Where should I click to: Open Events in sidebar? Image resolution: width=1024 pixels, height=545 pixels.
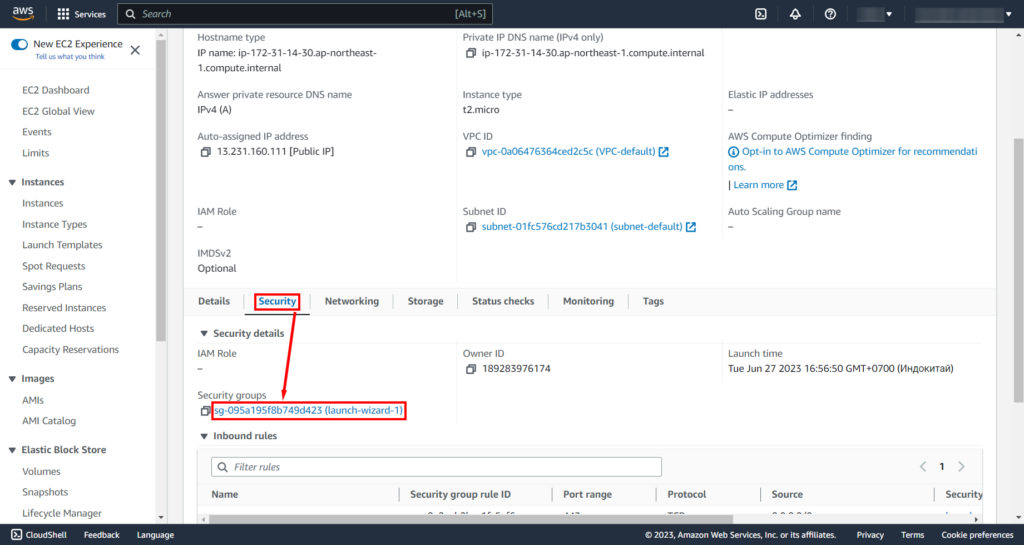tap(37, 132)
